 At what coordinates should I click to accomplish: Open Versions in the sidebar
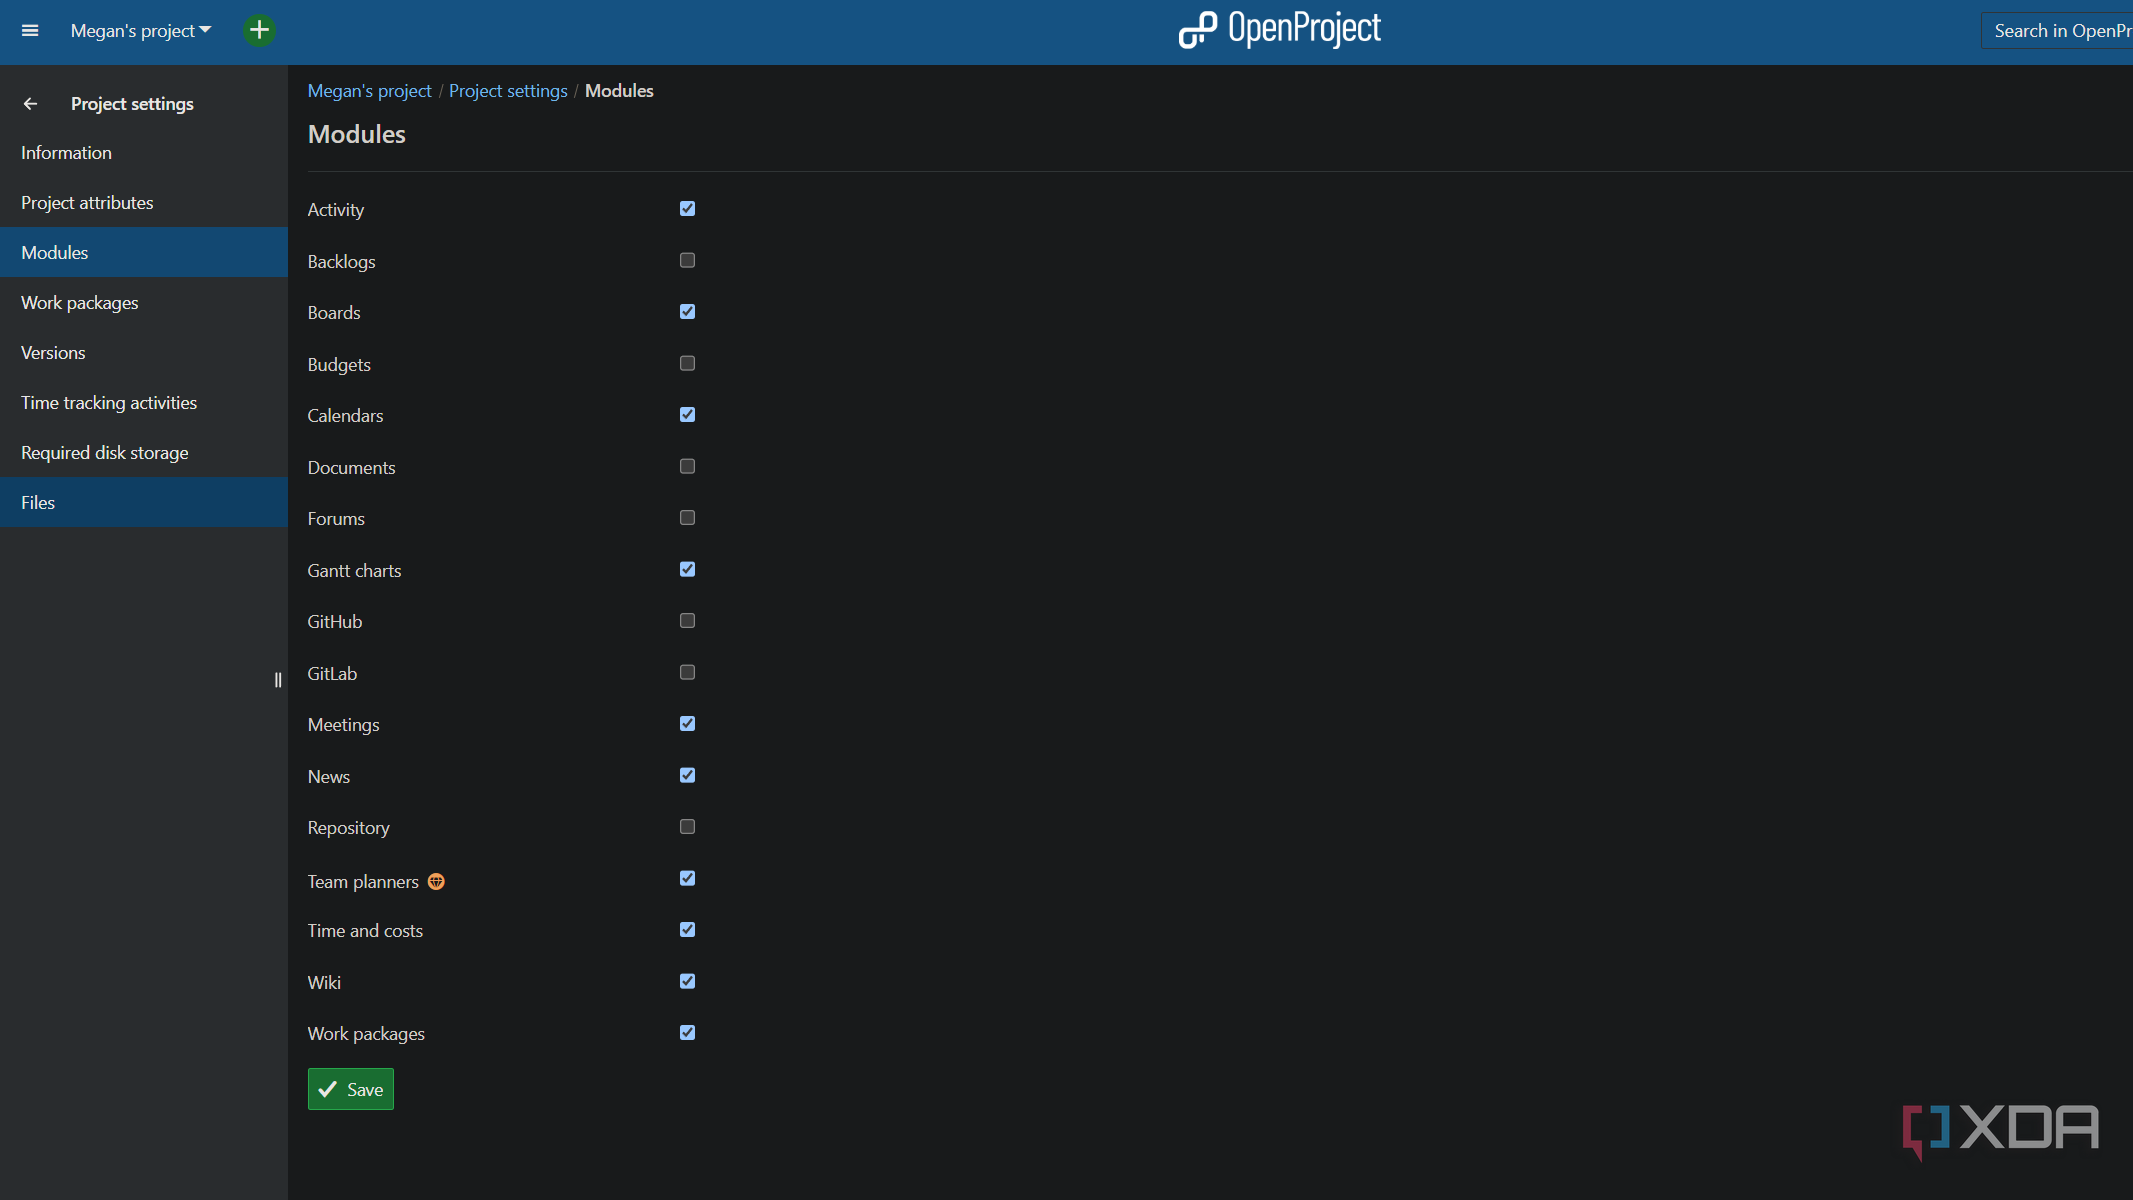pos(144,352)
